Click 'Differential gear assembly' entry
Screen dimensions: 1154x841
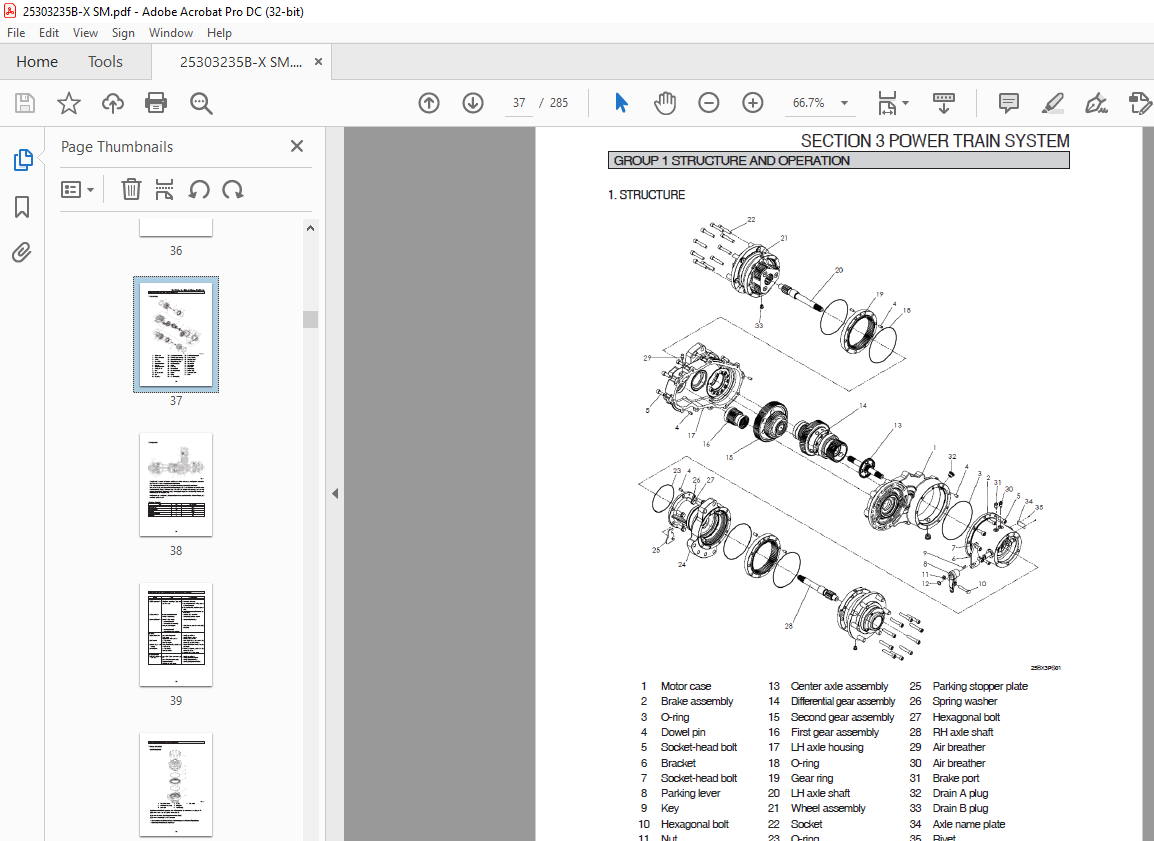843,701
